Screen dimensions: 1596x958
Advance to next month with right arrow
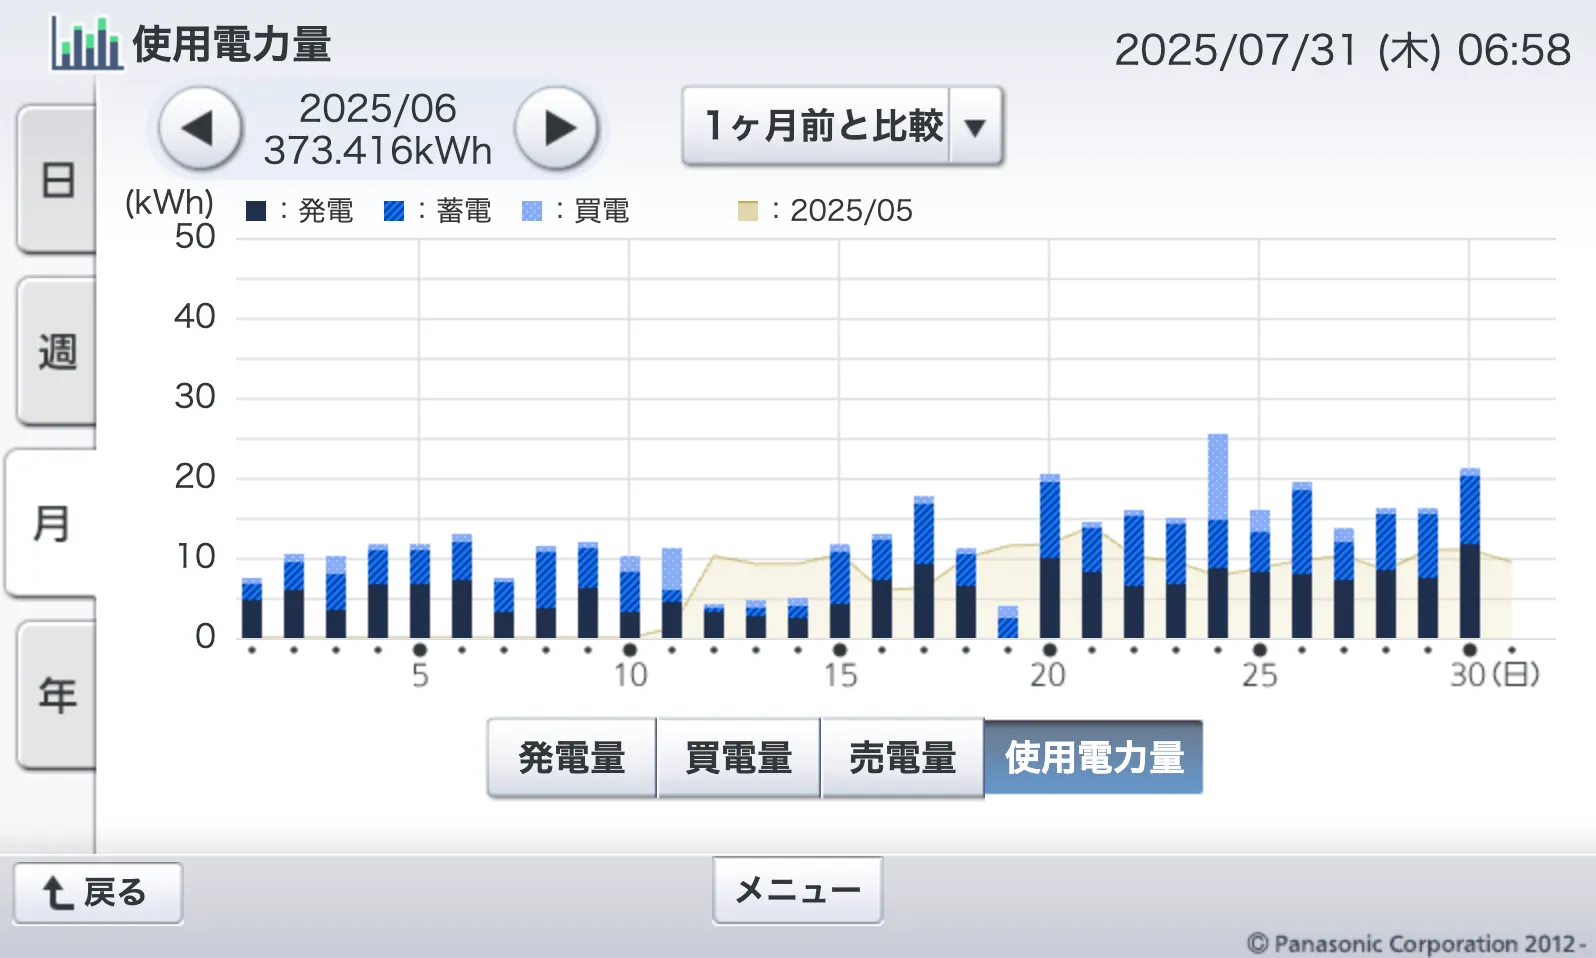557,128
